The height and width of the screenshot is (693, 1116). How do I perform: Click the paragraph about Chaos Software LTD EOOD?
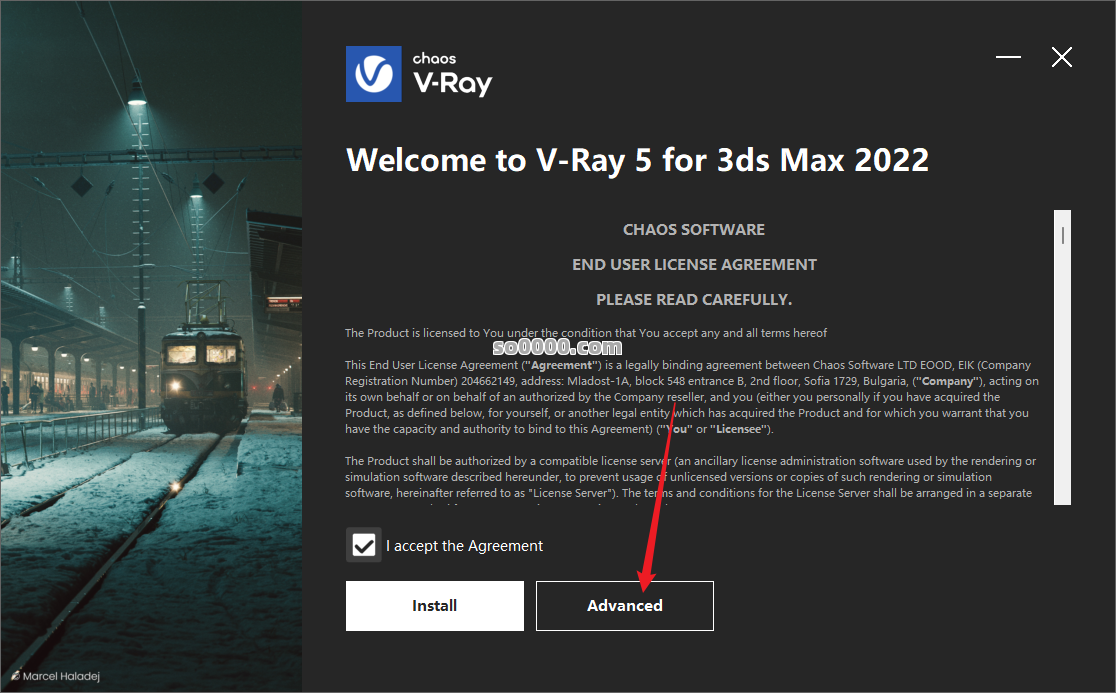click(692, 397)
